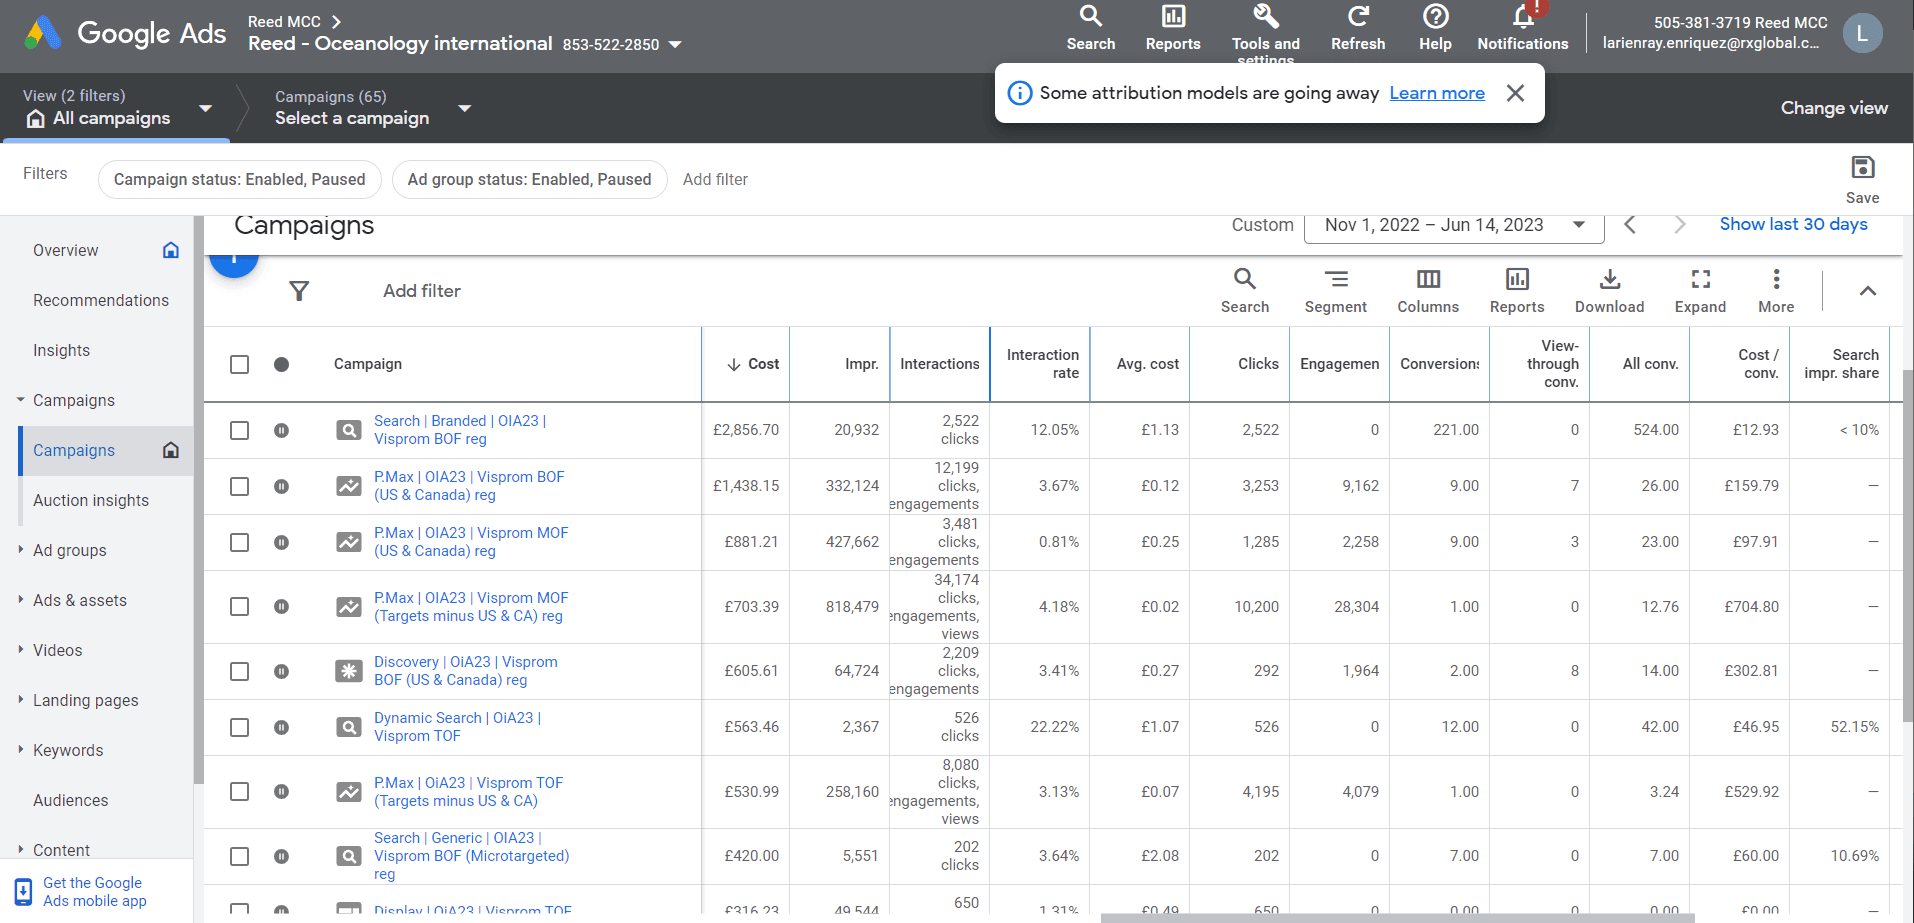The height and width of the screenshot is (923, 1914).
Task: Click status icon of Dynamic Search campaign
Action: click(282, 727)
